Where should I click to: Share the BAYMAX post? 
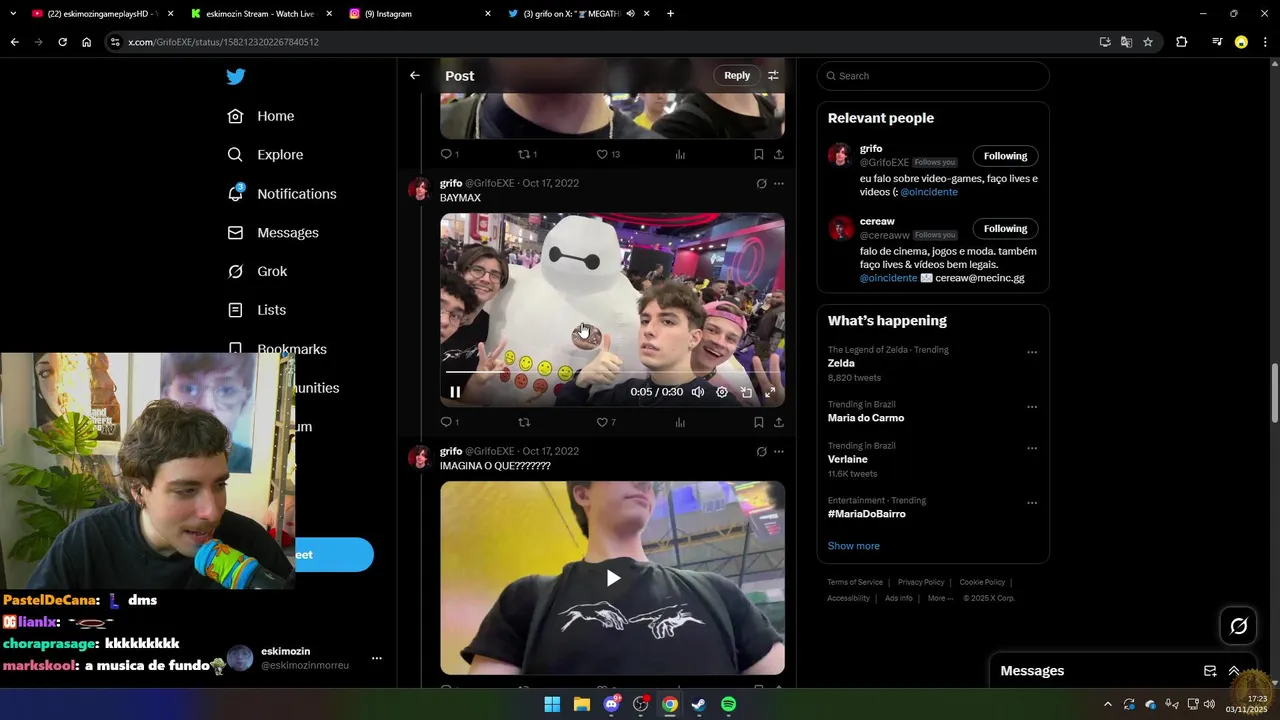(778, 422)
